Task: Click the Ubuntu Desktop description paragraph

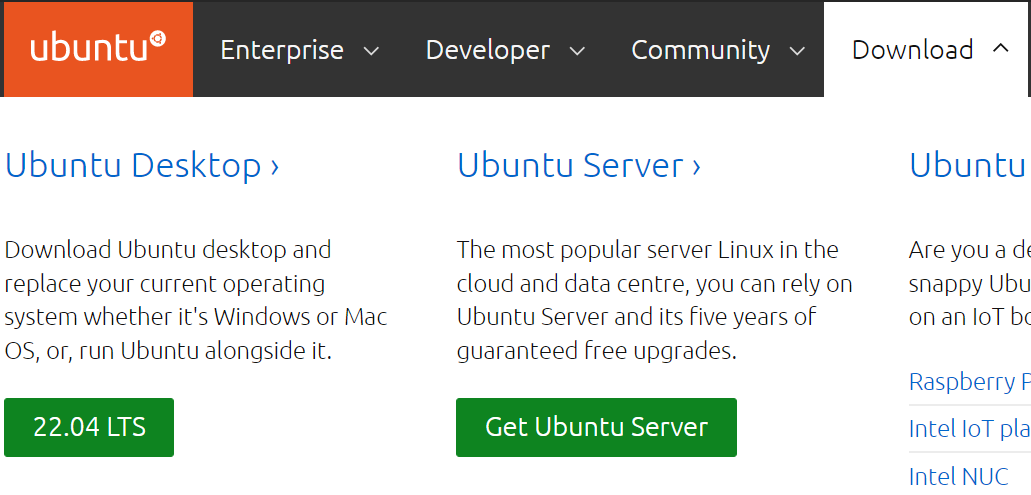Action: [196, 300]
